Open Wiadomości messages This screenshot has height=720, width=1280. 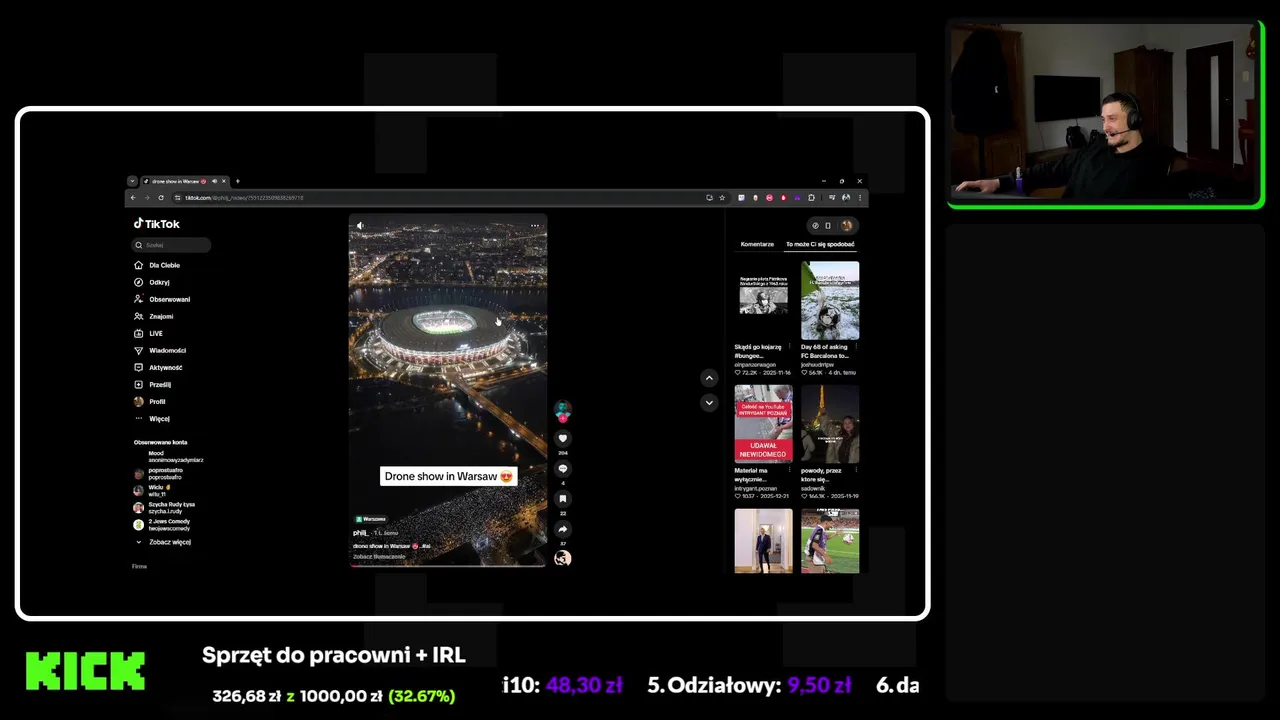160,350
